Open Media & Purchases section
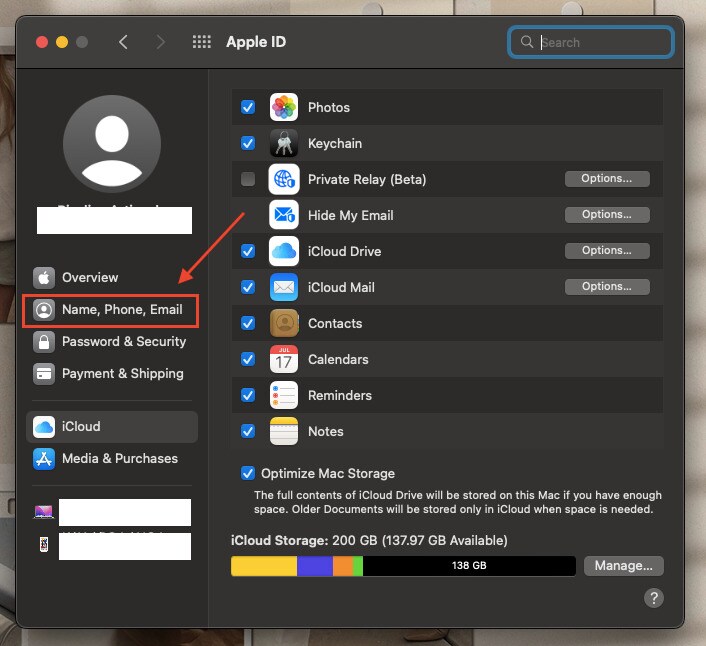The height and width of the screenshot is (646, 706). click(x=112, y=459)
